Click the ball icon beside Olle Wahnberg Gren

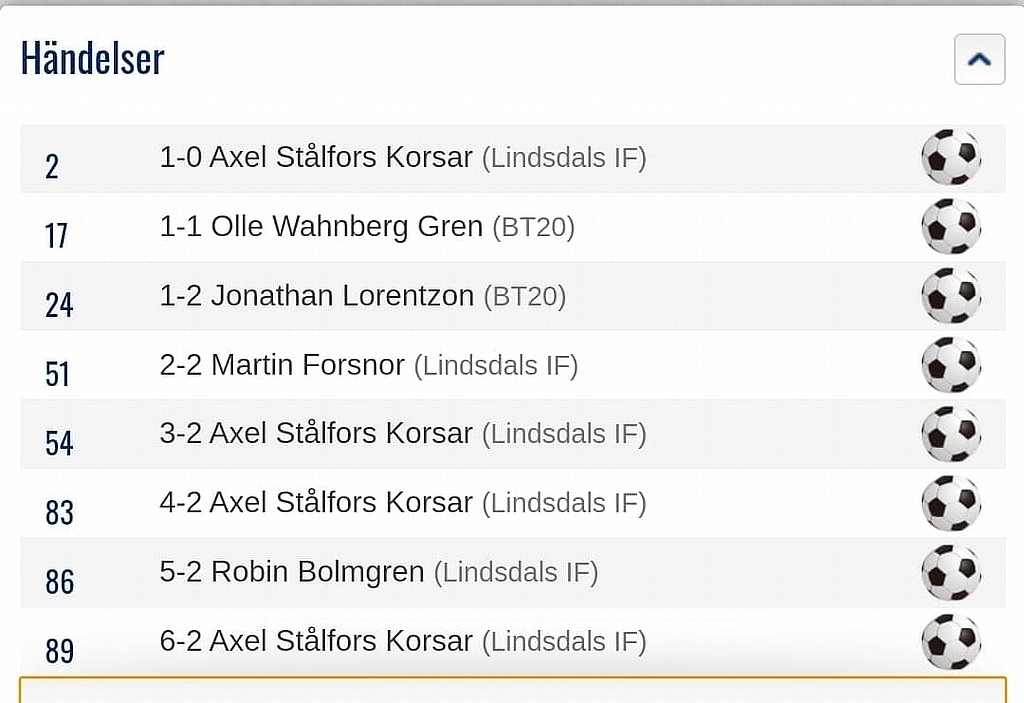click(x=951, y=227)
